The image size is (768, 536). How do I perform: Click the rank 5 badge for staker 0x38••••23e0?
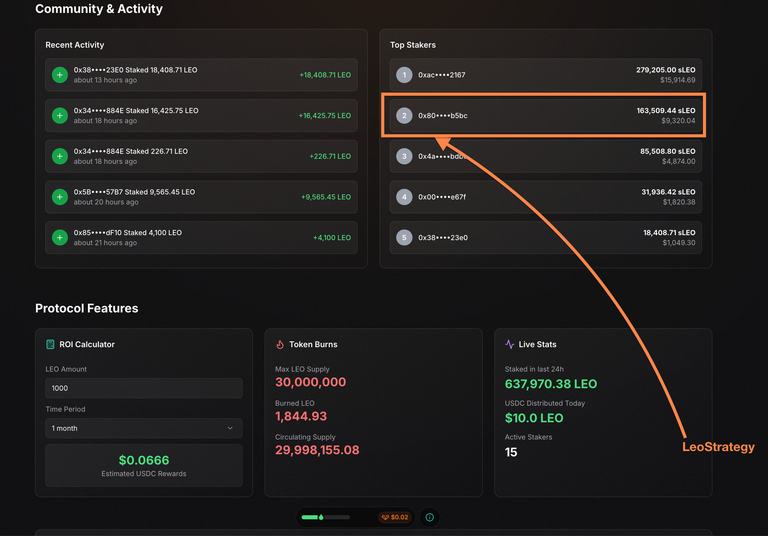tap(404, 238)
